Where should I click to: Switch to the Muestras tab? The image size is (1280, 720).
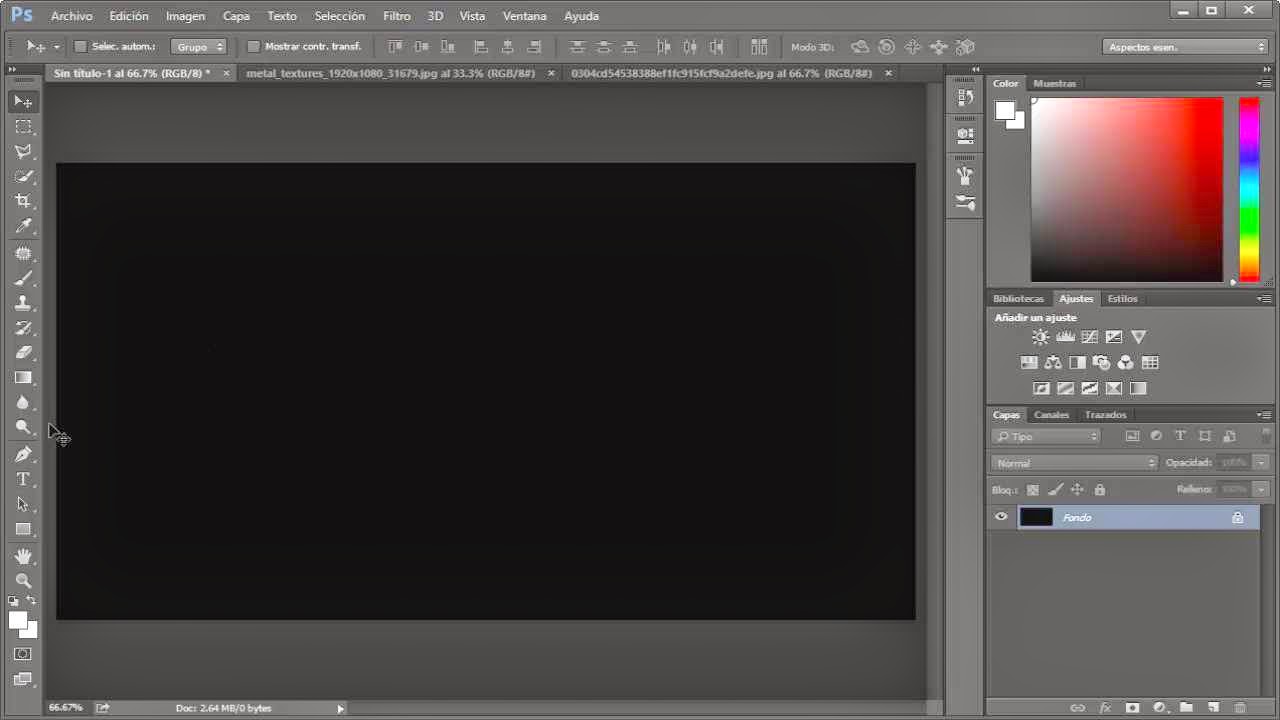(1055, 83)
